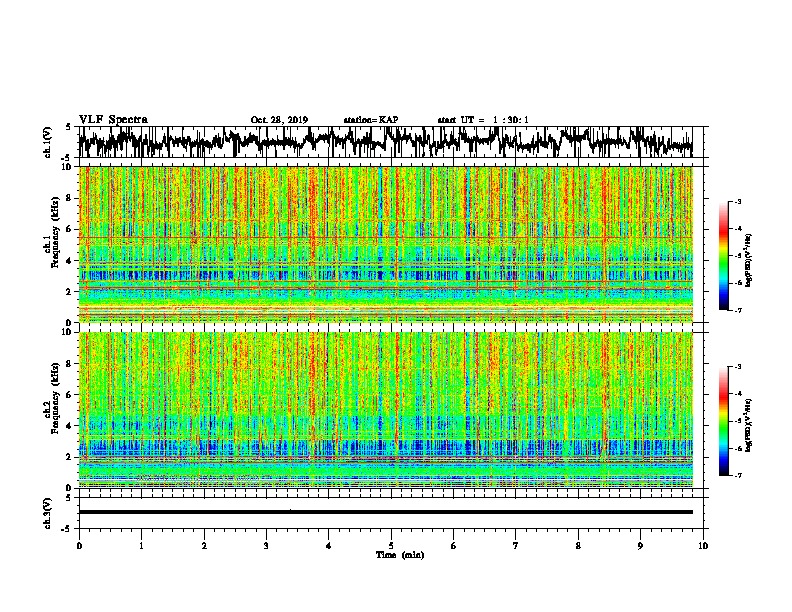Click the time axis end label "10"

703,546
